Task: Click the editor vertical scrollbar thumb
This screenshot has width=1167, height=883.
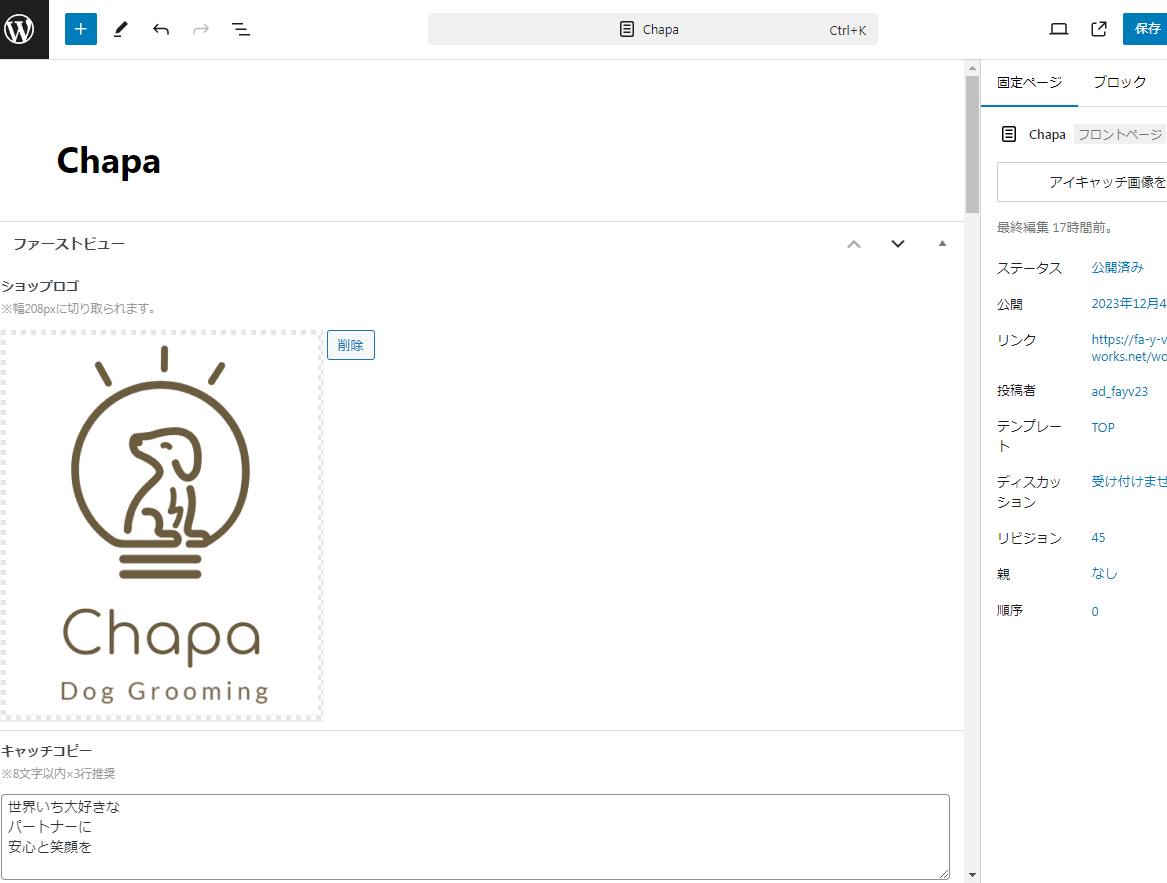Action: click(x=972, y=144)
